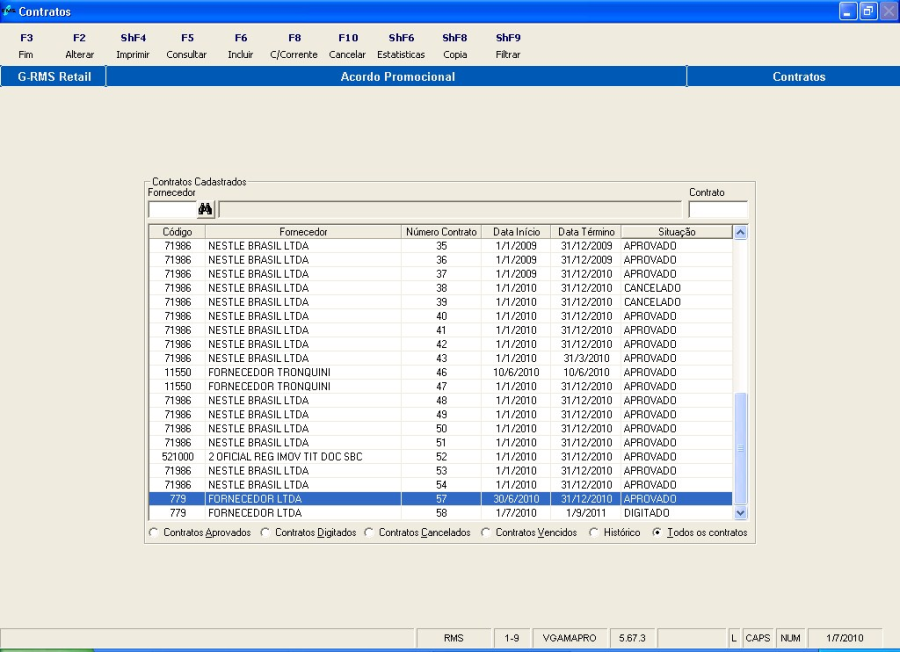Click the Data Início column header
The width and height of the screenshot is (900, 652).
[516, 232]
